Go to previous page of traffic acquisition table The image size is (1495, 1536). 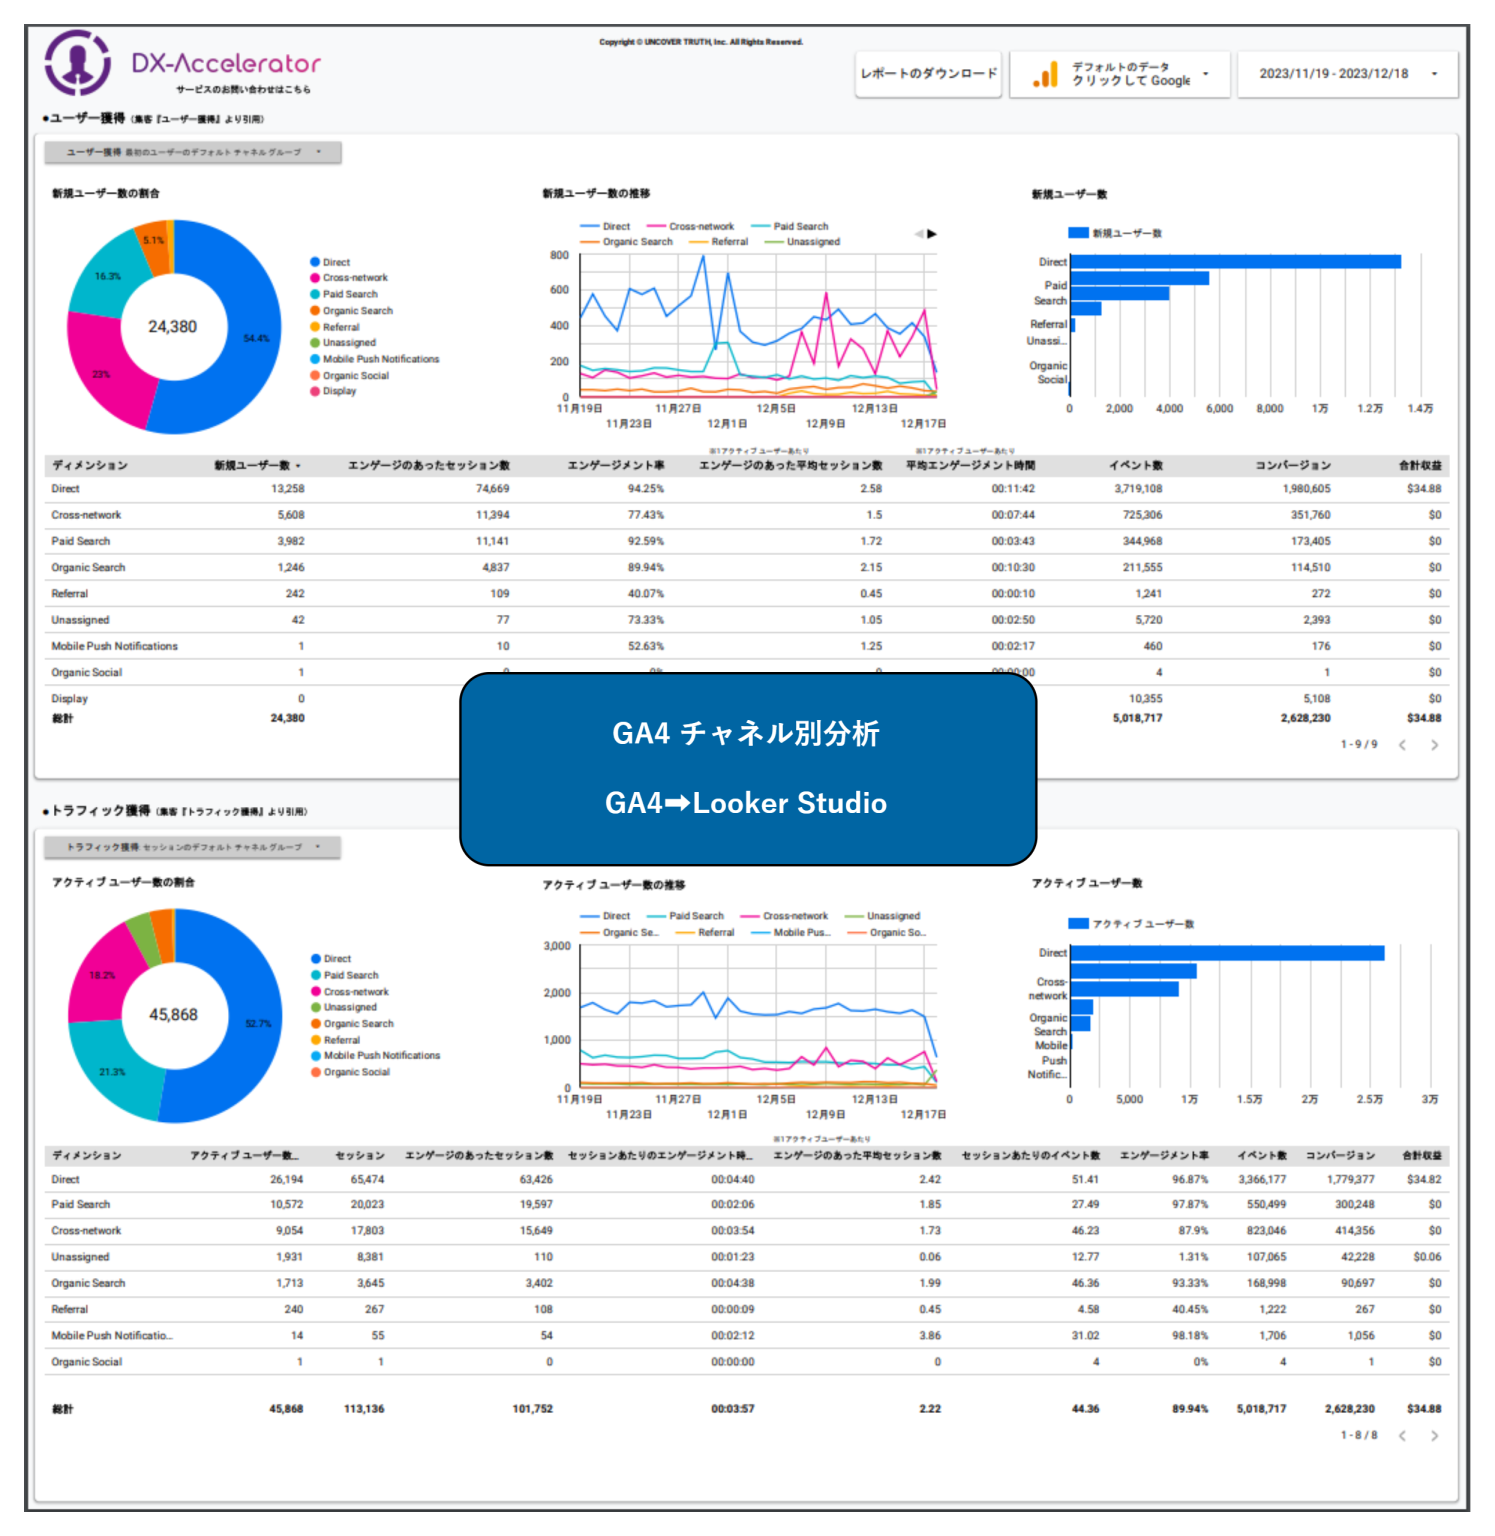click(1402, 1436)
